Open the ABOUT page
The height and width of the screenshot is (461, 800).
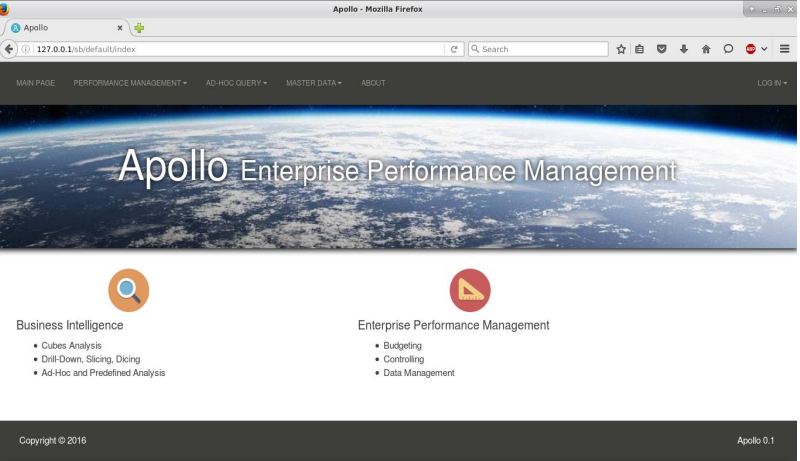373,83
